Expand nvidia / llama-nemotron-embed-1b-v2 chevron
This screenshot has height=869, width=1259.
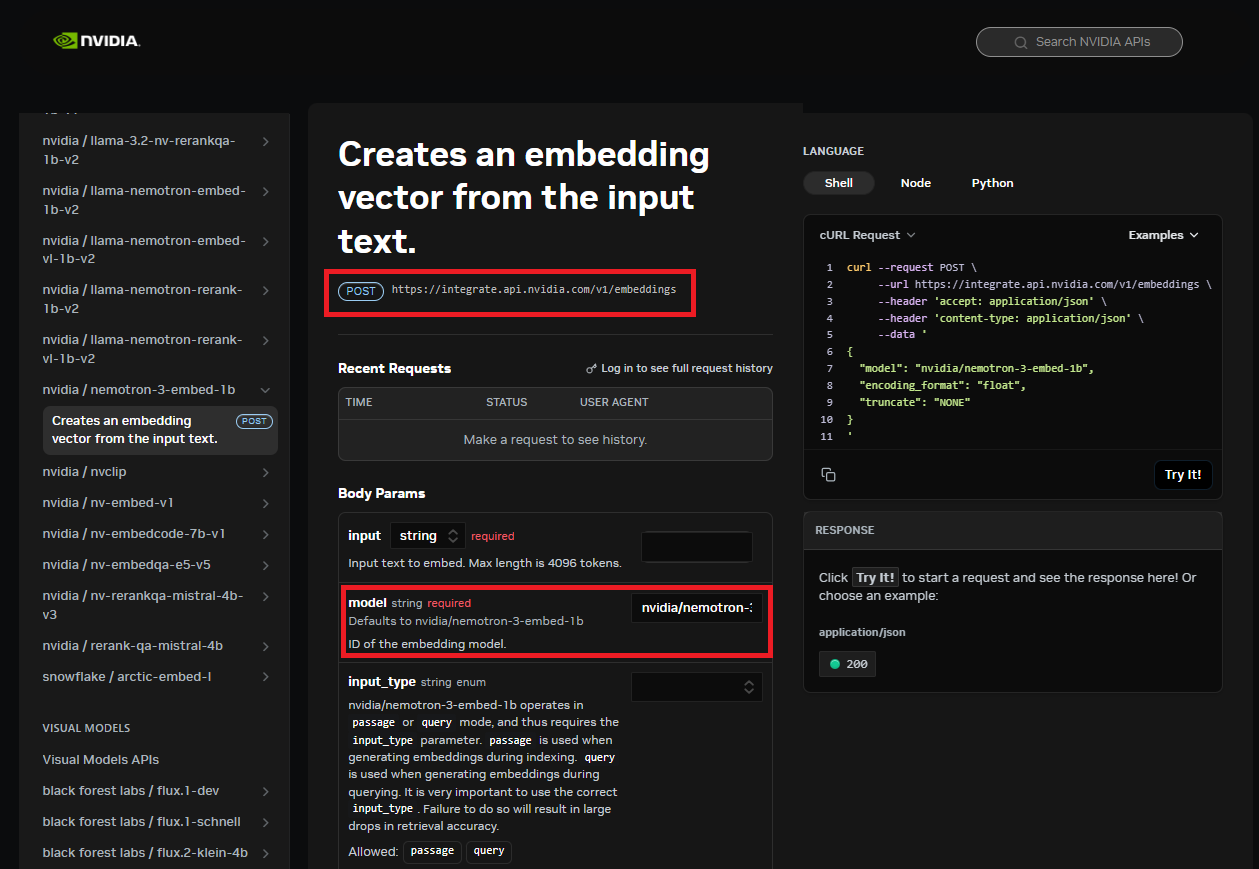click(266, 191)
